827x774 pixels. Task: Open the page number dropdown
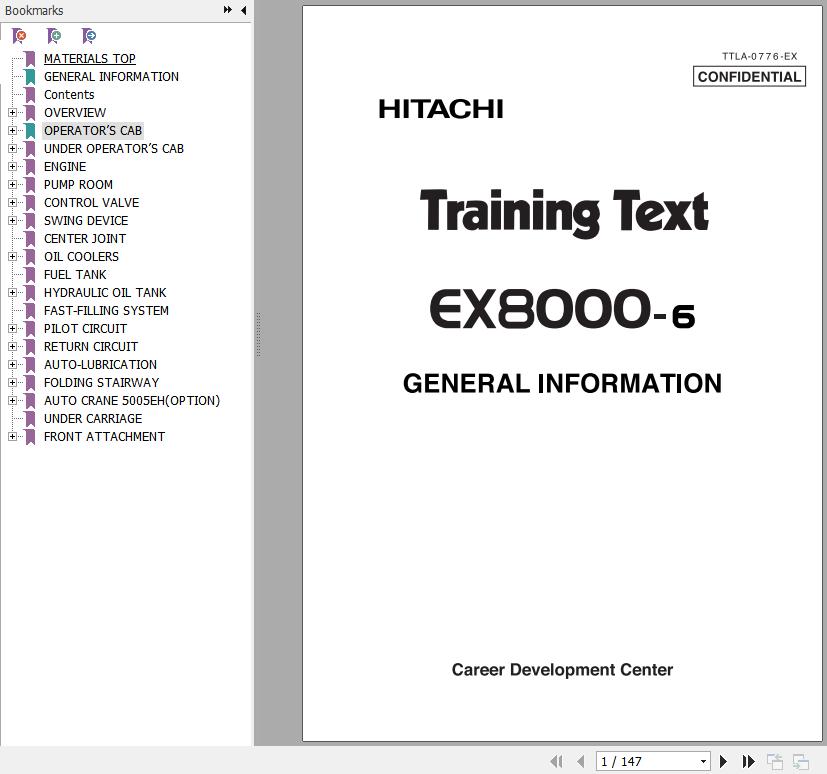click(x=703, y=761)
